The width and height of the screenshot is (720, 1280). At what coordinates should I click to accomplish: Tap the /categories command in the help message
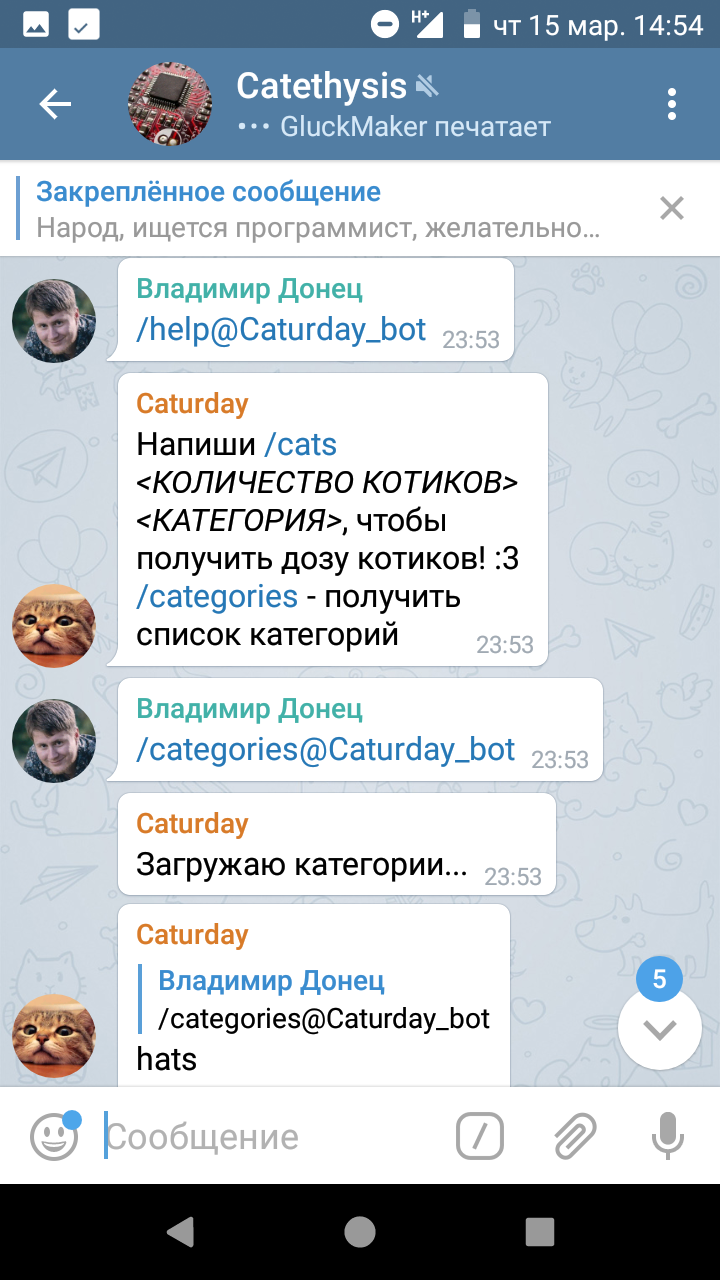click(217, 596)
